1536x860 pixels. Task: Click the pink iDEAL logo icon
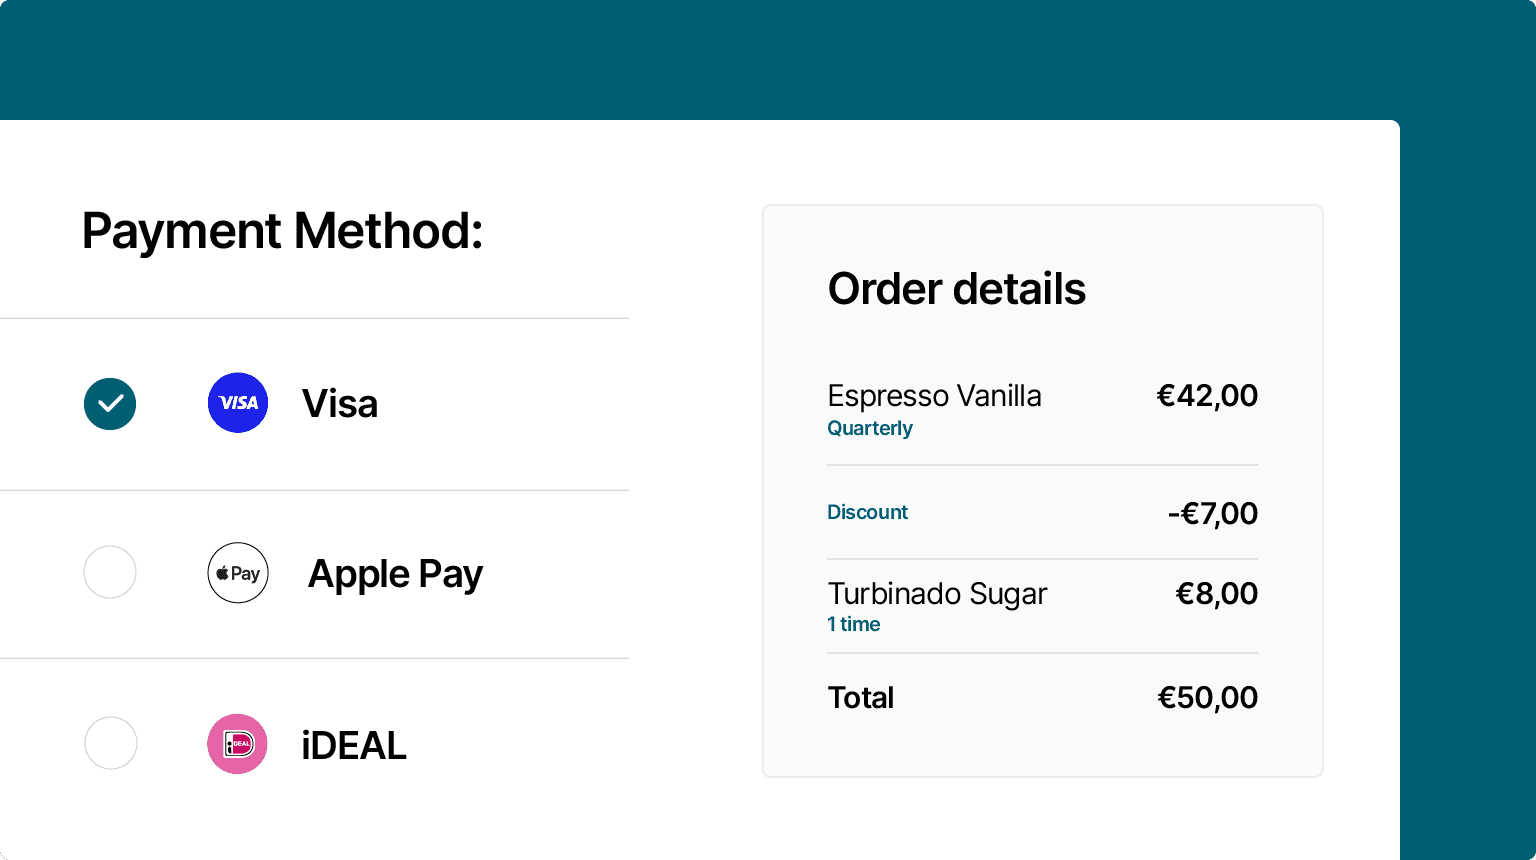coord(237,744)
